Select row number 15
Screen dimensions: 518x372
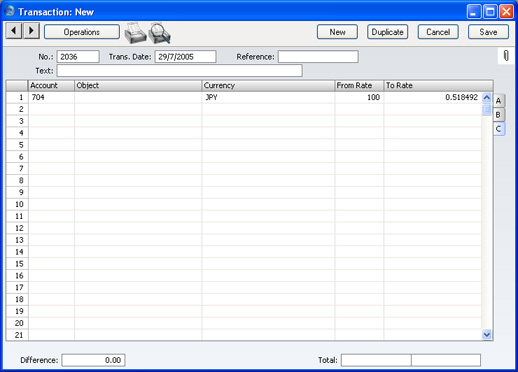[x=17, y=264]
